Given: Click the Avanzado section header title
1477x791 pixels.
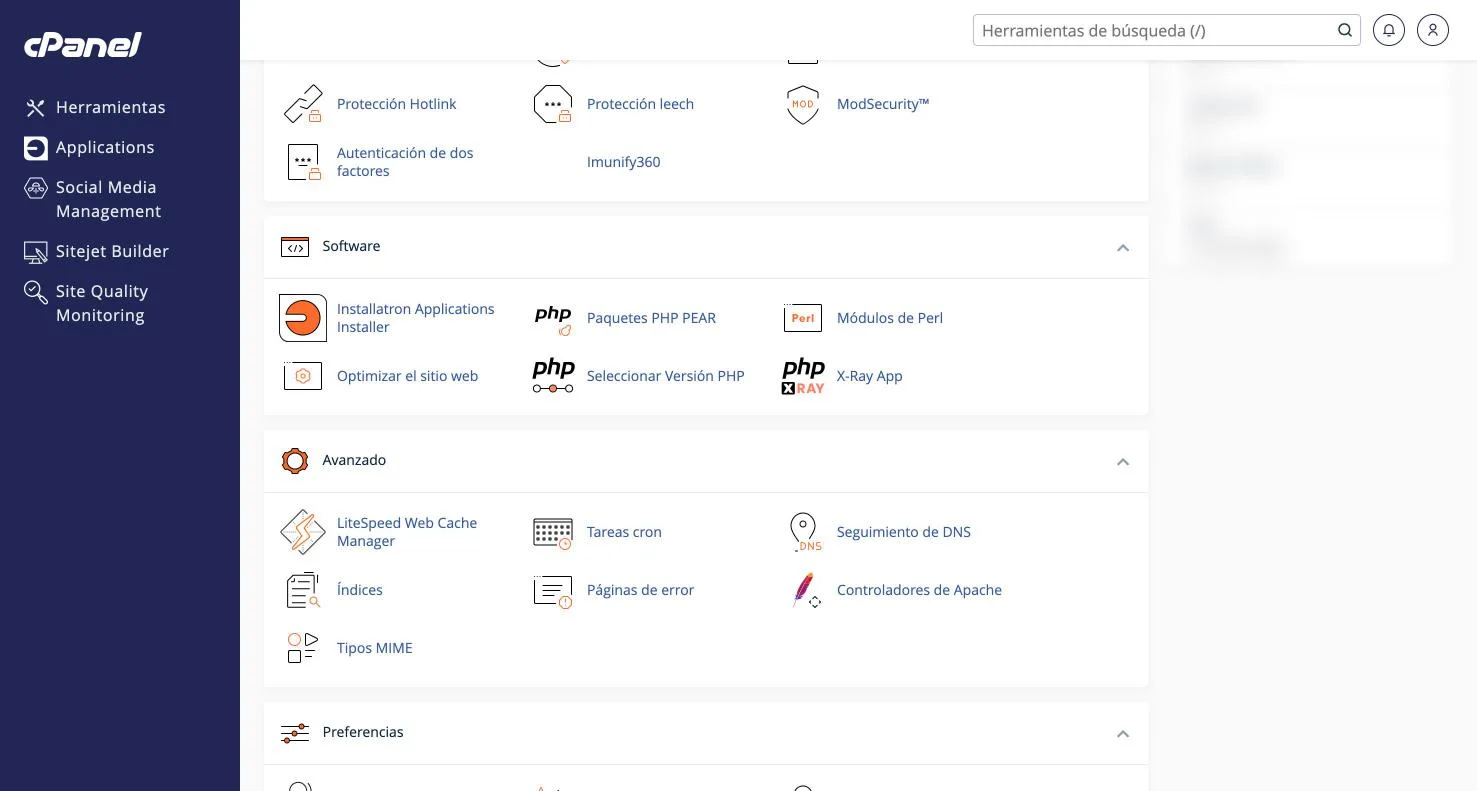Looking at the screenshot, I should click(x=354, y=460).
